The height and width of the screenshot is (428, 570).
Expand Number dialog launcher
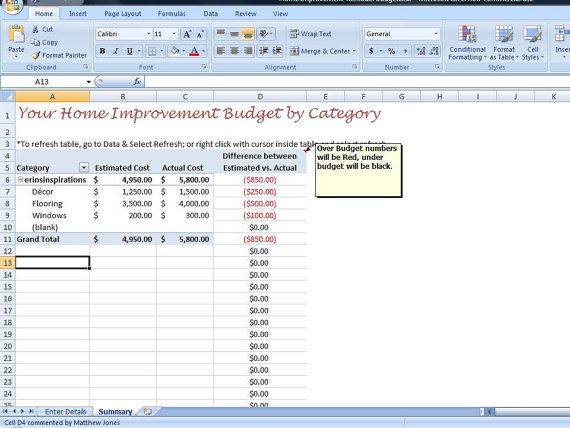[x=437, y=67]
